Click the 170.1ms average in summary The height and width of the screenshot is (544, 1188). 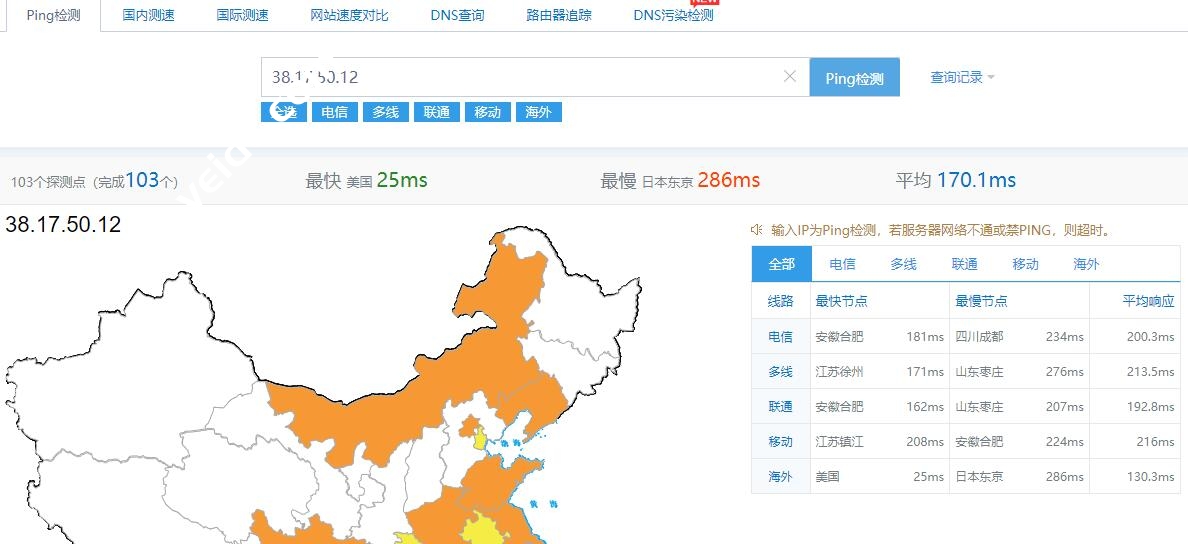point(977,180)
